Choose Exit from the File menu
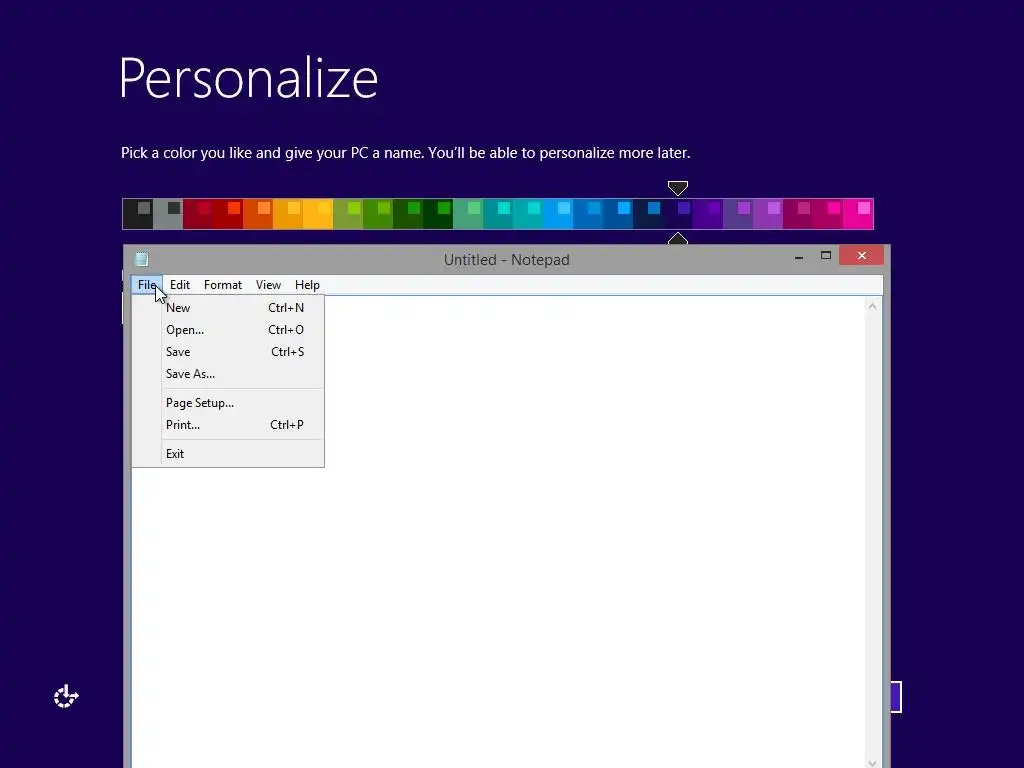Viewport: 1024px width, 768px height. pyautogui.click(x=228, y=454)
